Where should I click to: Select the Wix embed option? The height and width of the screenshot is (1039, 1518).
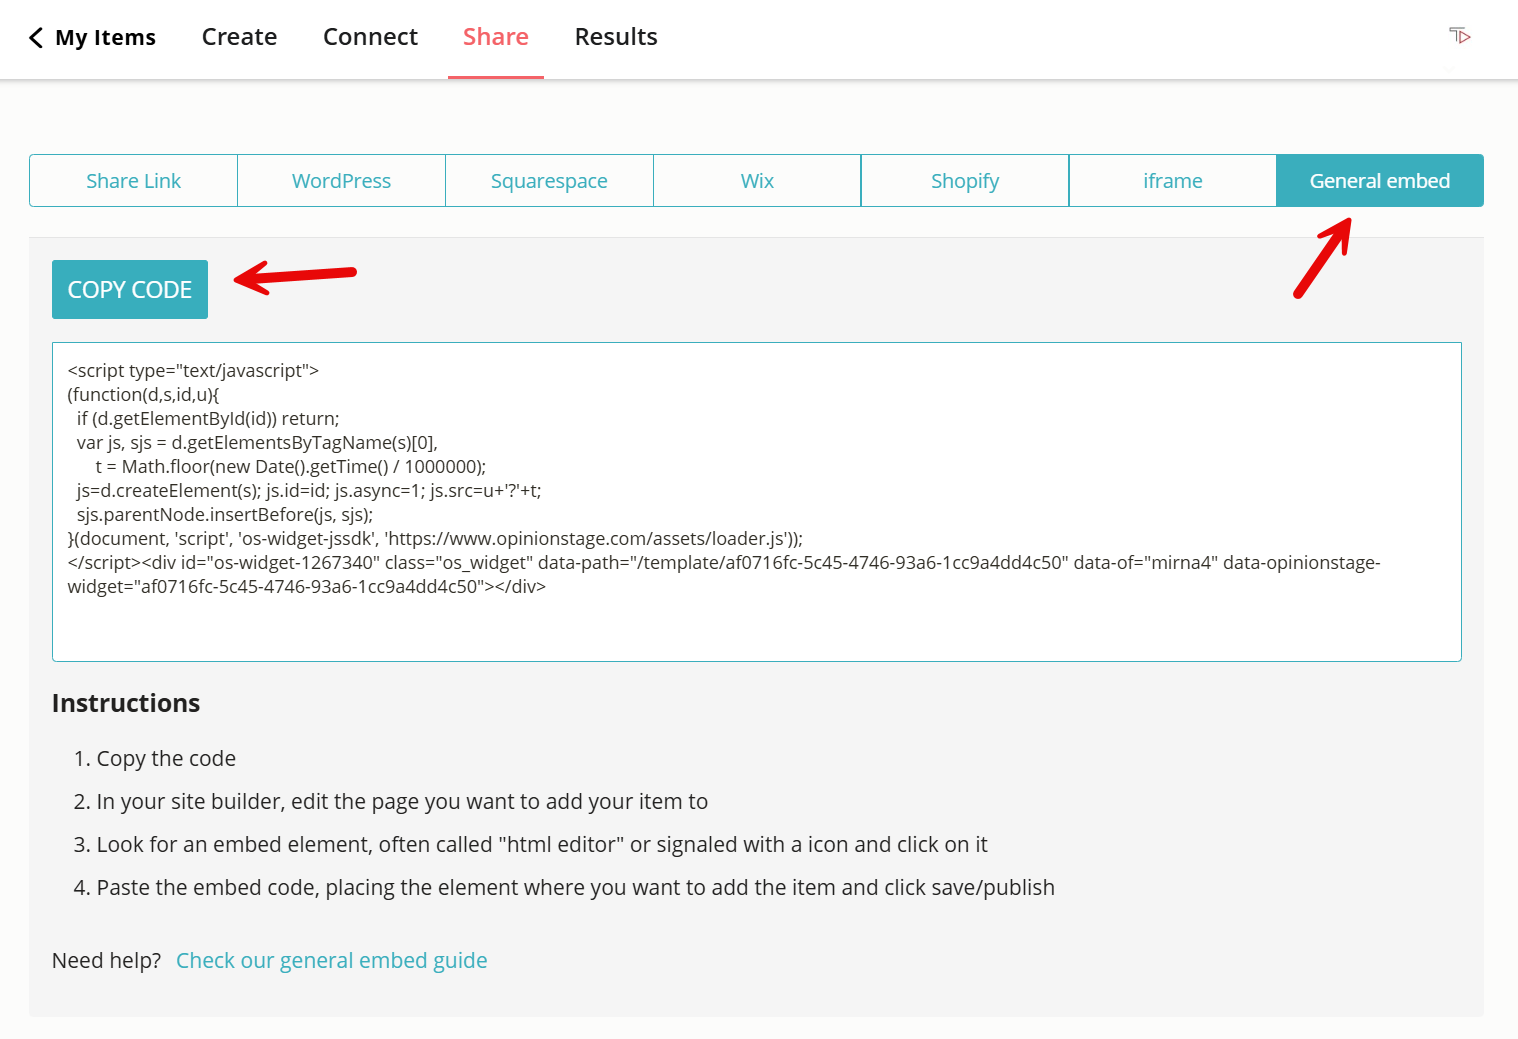click(x=757, y=180)
